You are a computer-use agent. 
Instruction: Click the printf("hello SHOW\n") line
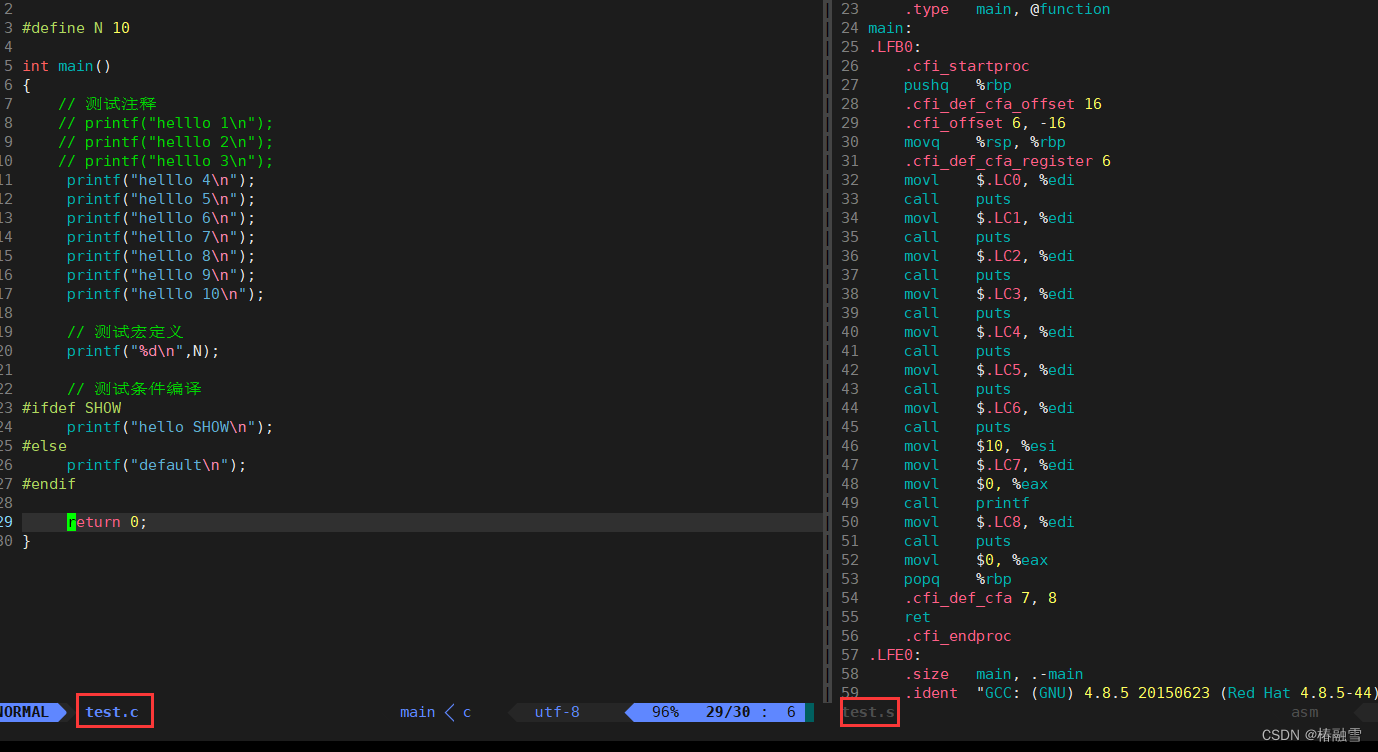[x=170, y=427]
